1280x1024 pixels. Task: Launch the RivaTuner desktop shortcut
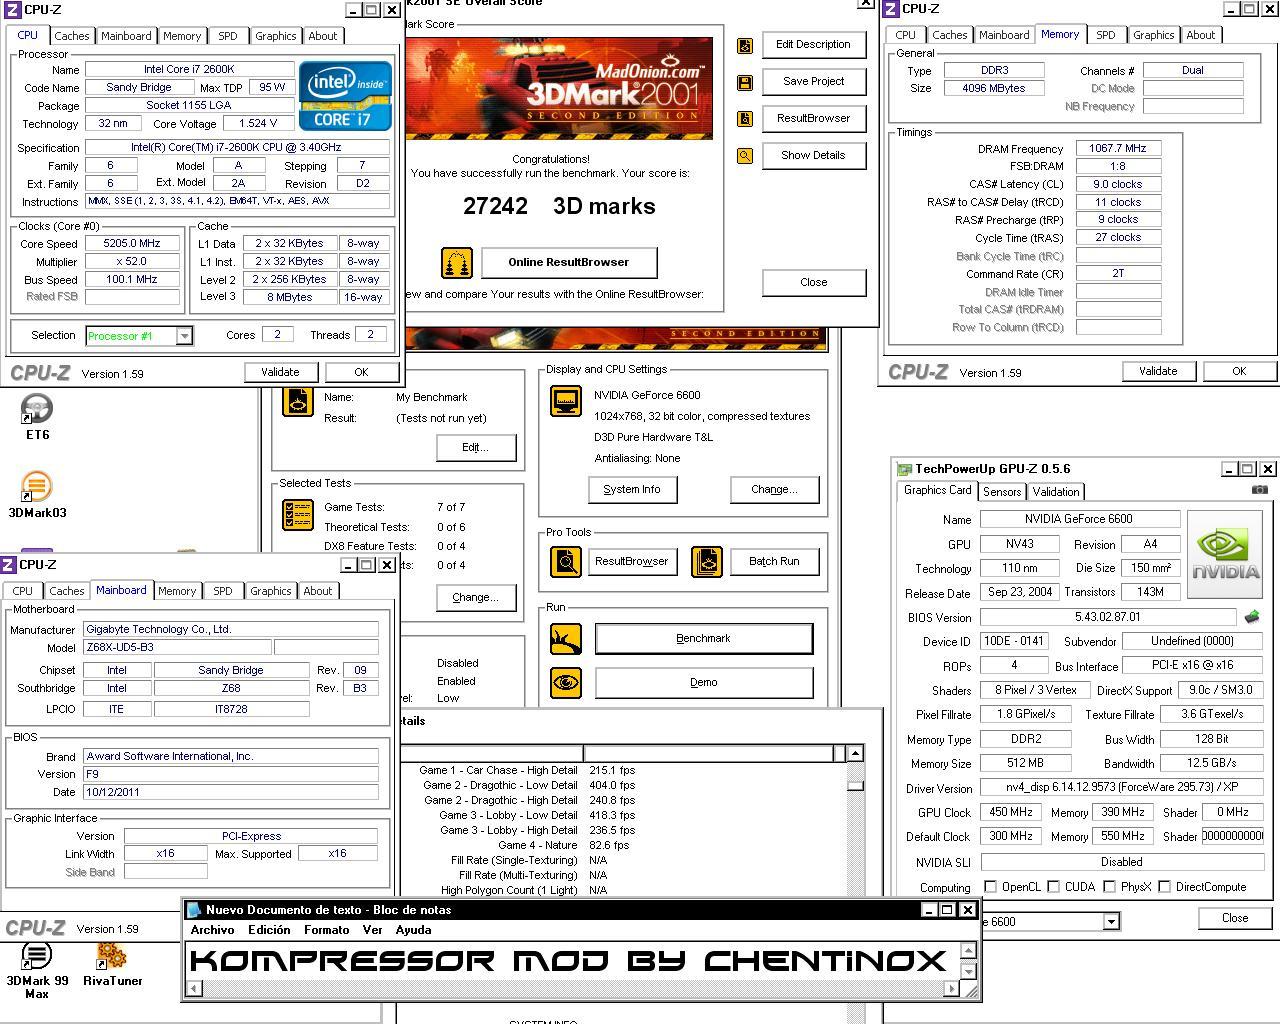(x=112, y=965)
